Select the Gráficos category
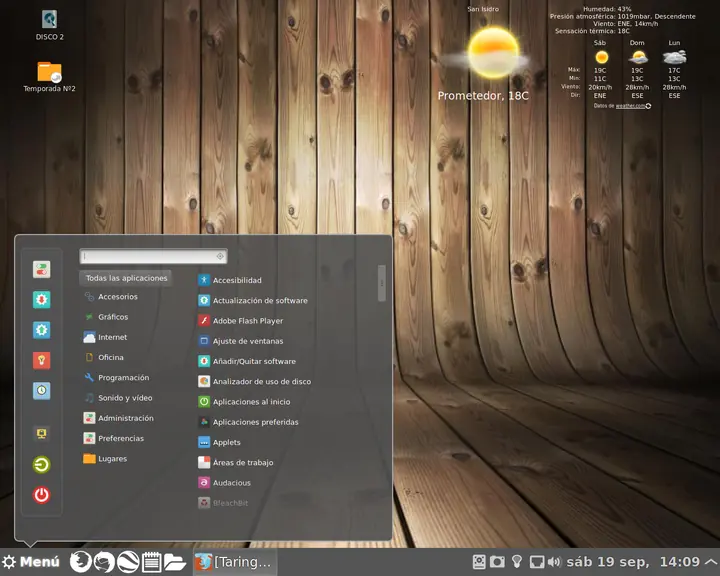Screen dimensions: 720x576 pyautogui.click(x=106, y=317)
